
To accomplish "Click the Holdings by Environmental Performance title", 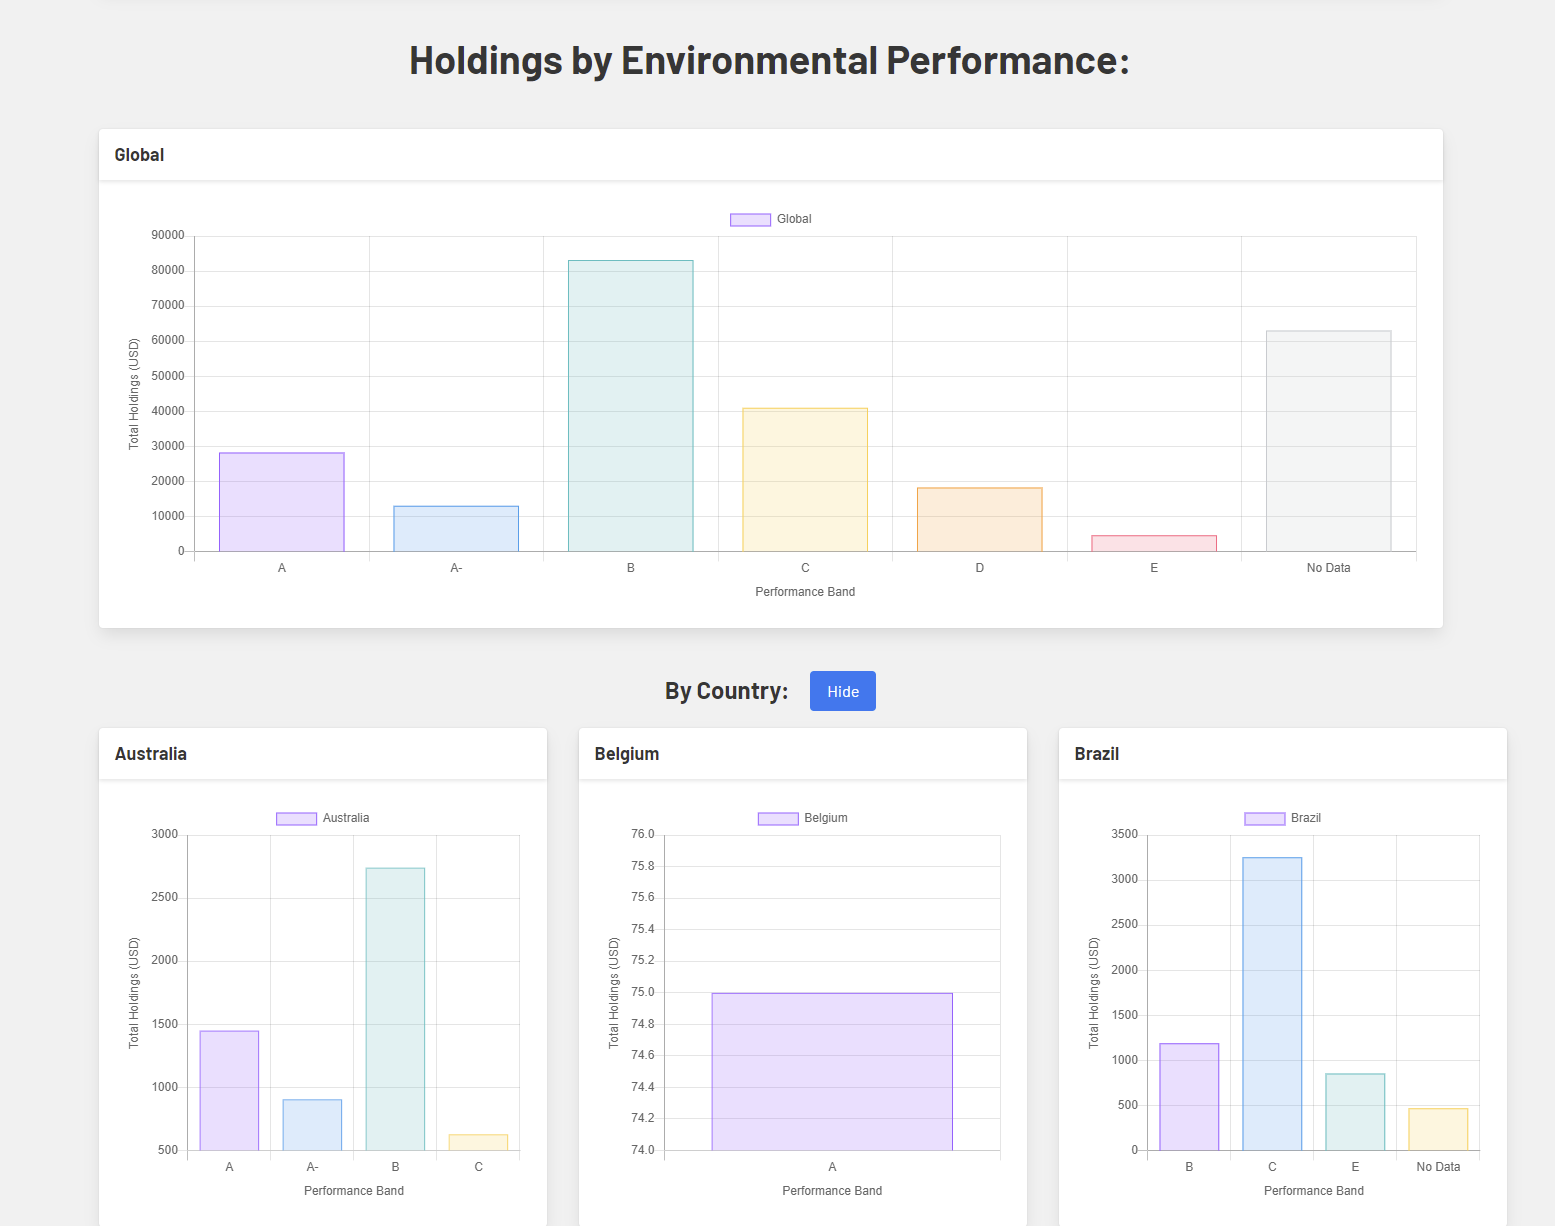I will 770,60.
